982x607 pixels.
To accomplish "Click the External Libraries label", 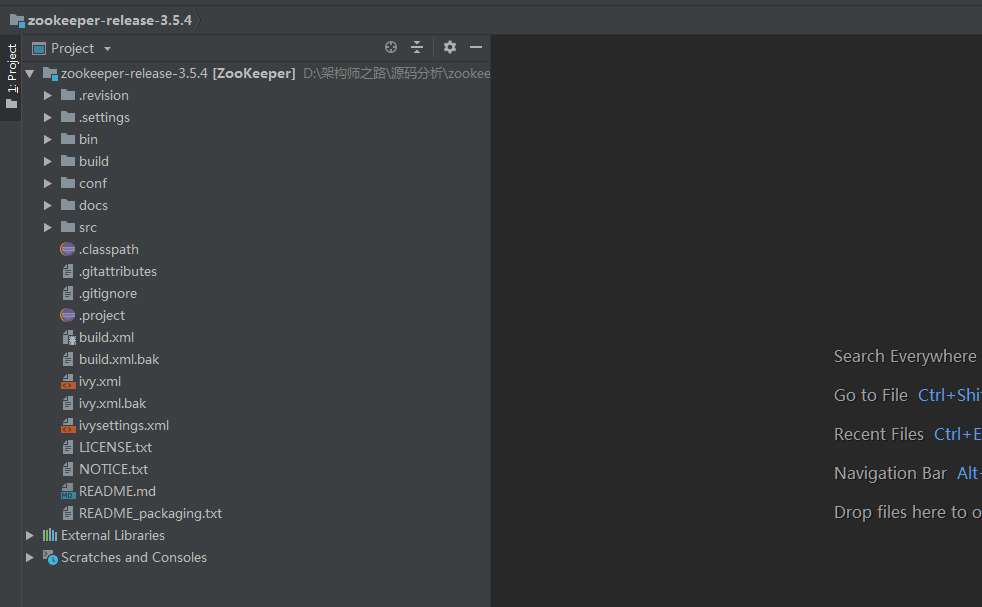I will (113, 535).
